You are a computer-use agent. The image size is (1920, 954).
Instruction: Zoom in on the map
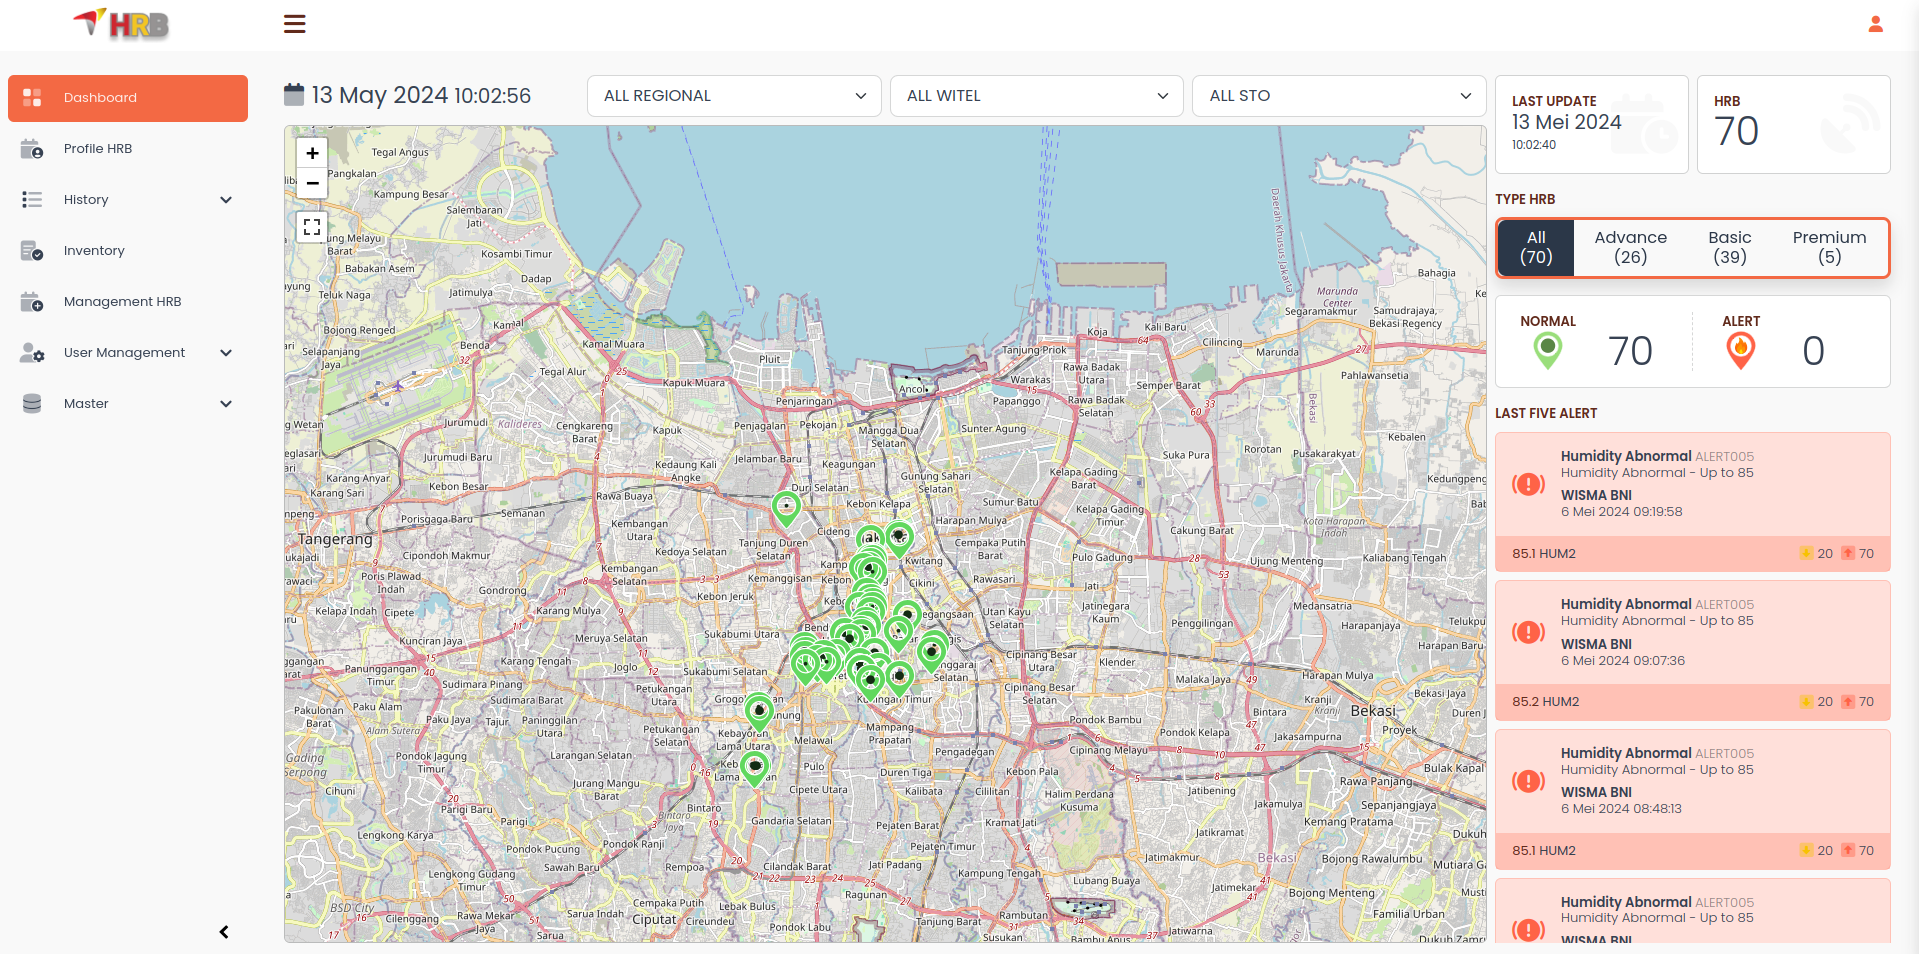[x=312, y=153]
